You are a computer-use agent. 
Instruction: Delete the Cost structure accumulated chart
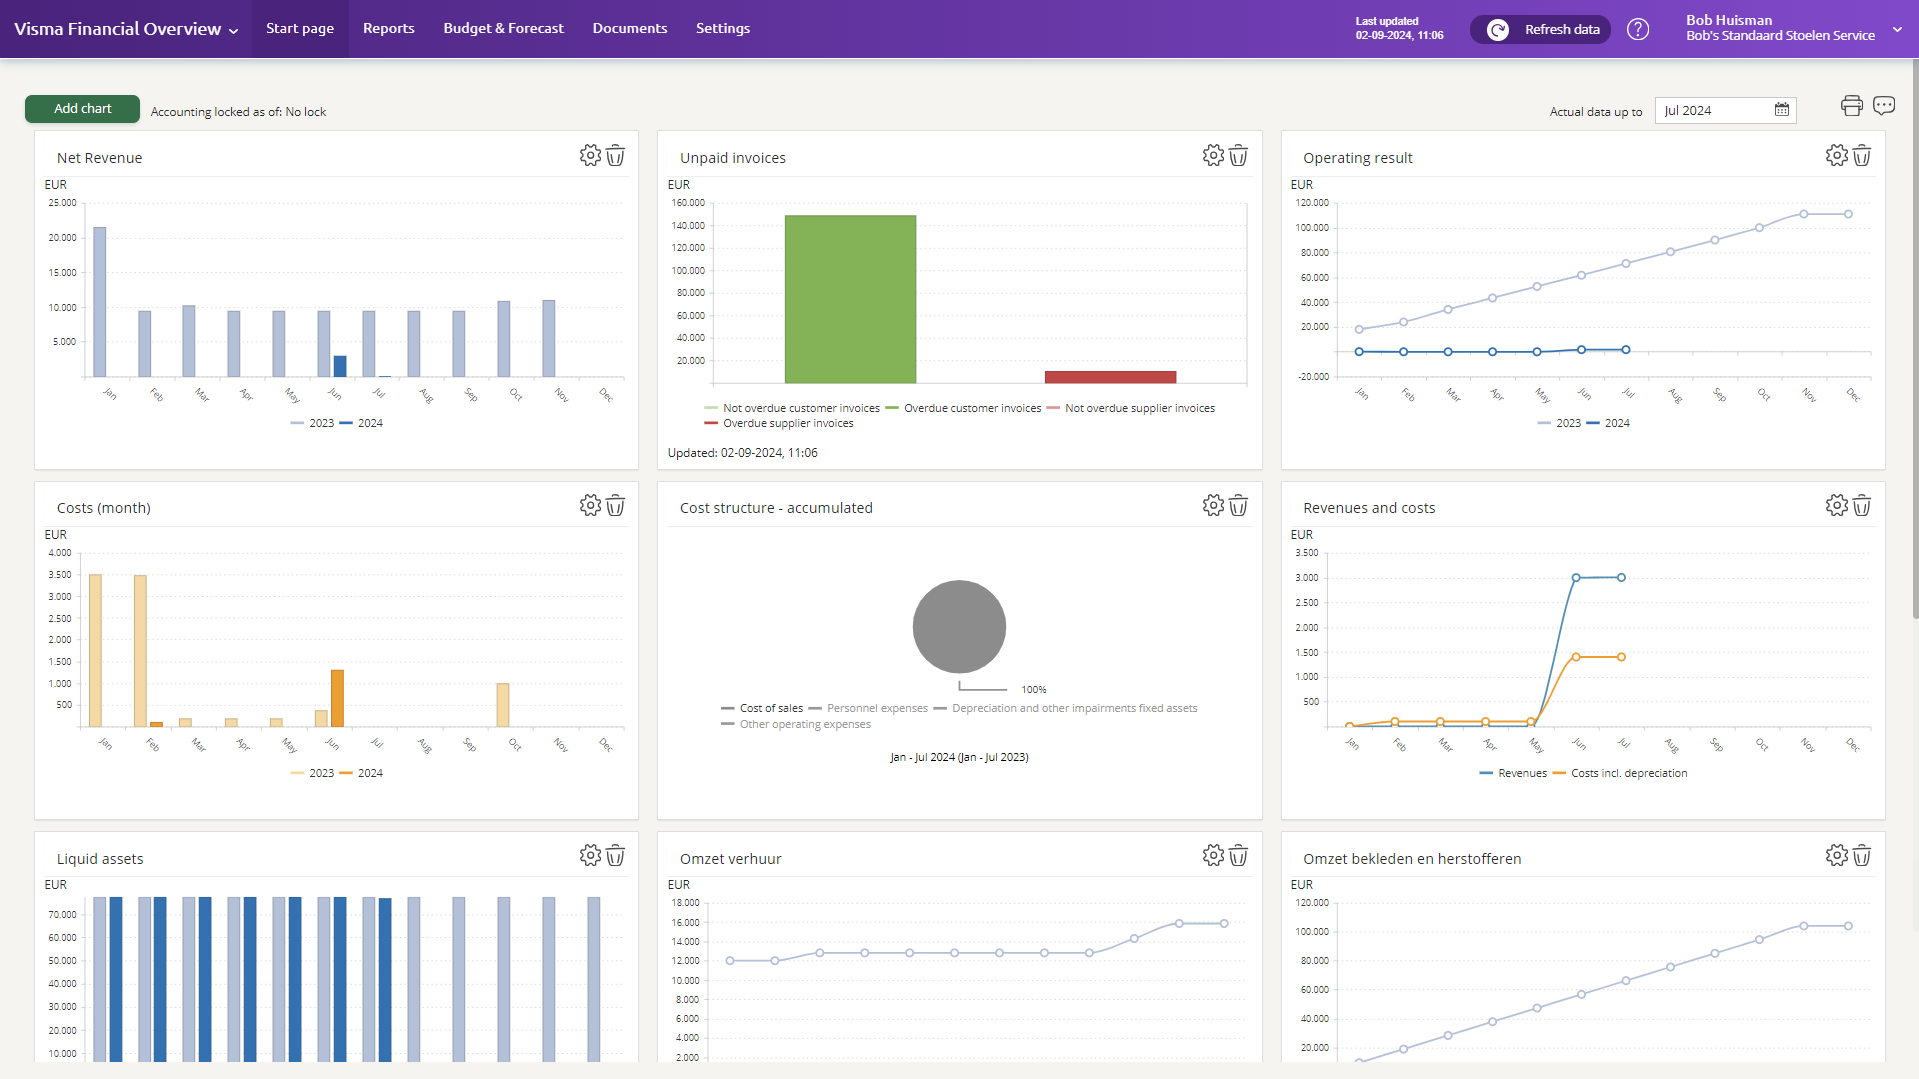[1239, 506]
